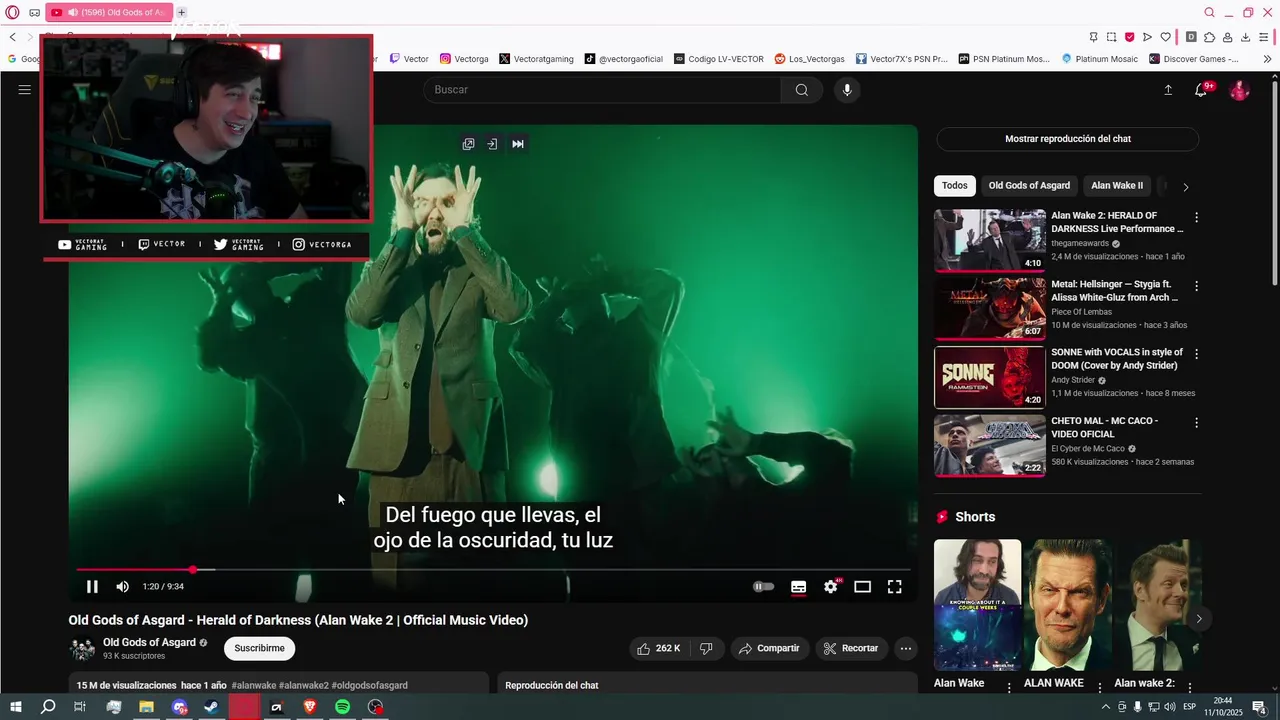1280x720 pixels.
Task: Open the YouTube hamburger guide menu
Action: [x=24, y=90]
